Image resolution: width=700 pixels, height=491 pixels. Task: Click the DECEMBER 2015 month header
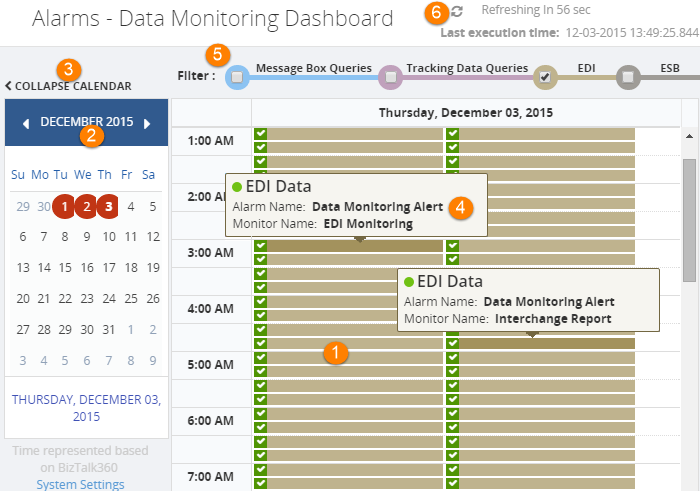(87, 121)
